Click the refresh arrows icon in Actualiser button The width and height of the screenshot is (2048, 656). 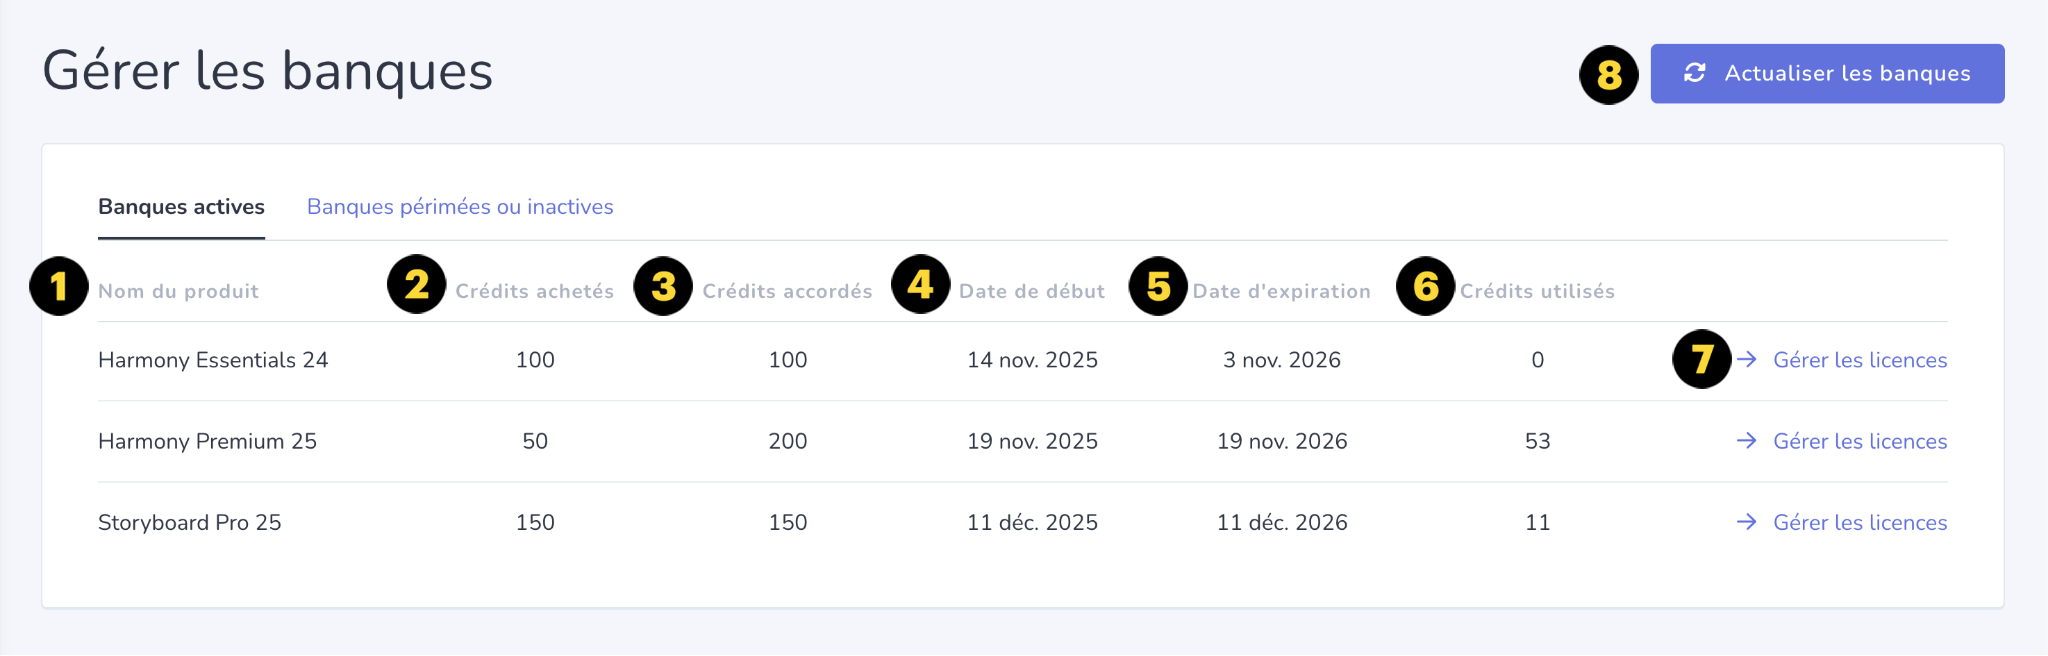[x=1694, y=73]
